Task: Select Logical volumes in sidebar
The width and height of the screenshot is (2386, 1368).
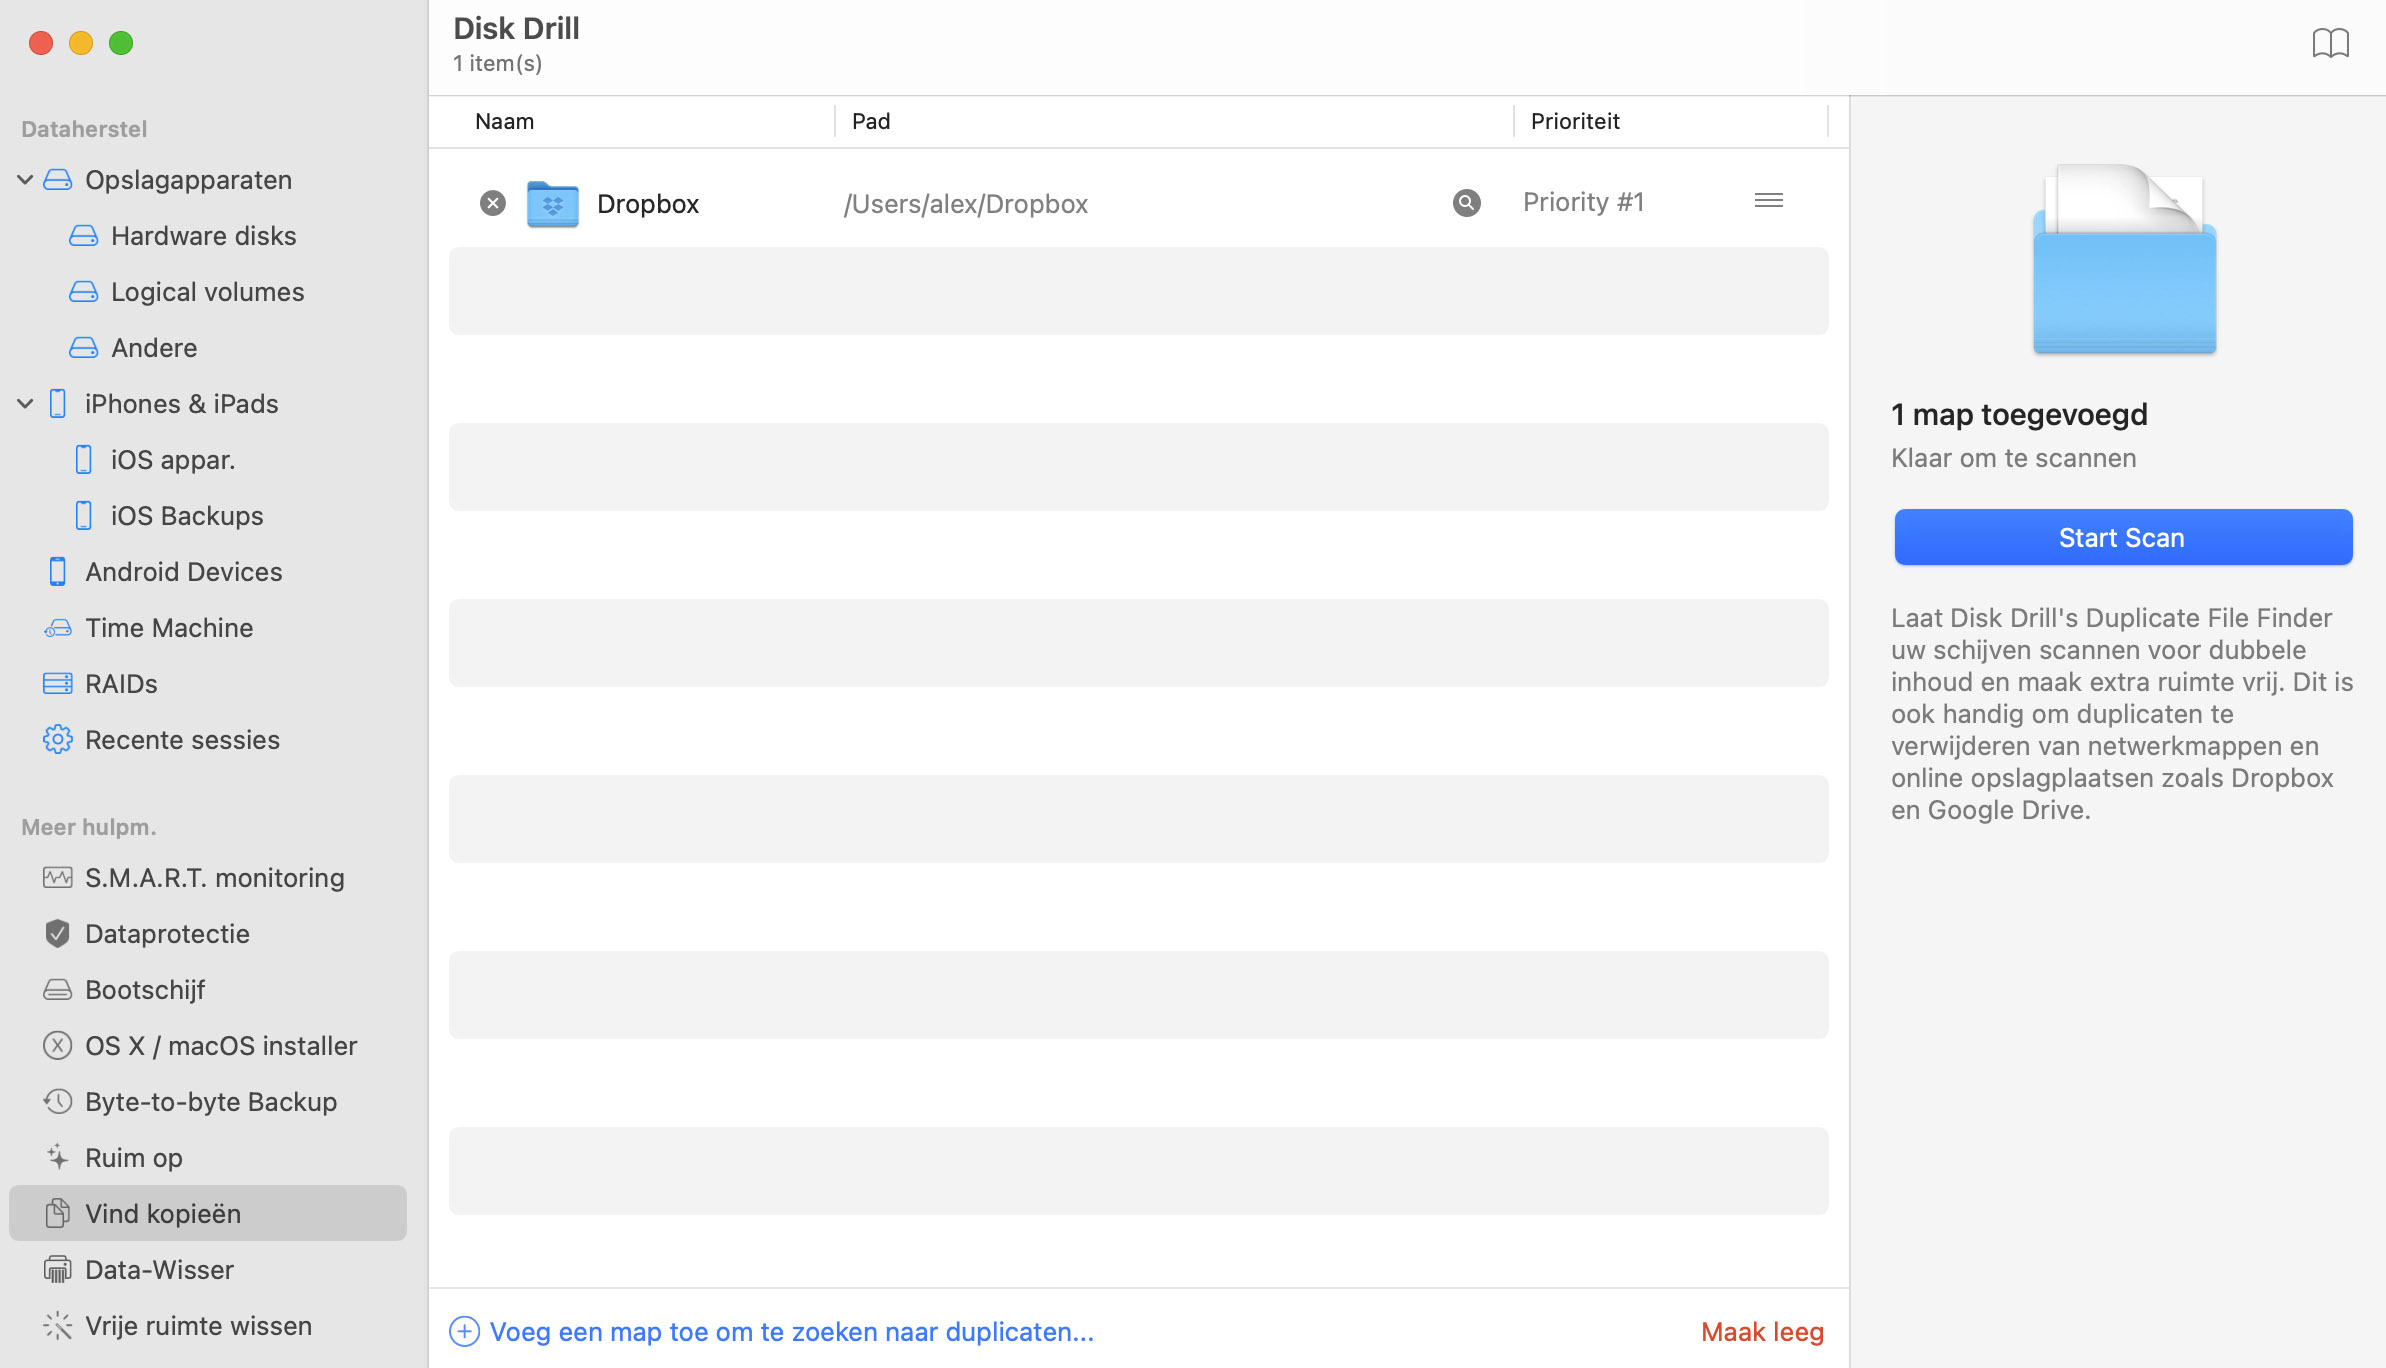Action: (x=207, y=292)
